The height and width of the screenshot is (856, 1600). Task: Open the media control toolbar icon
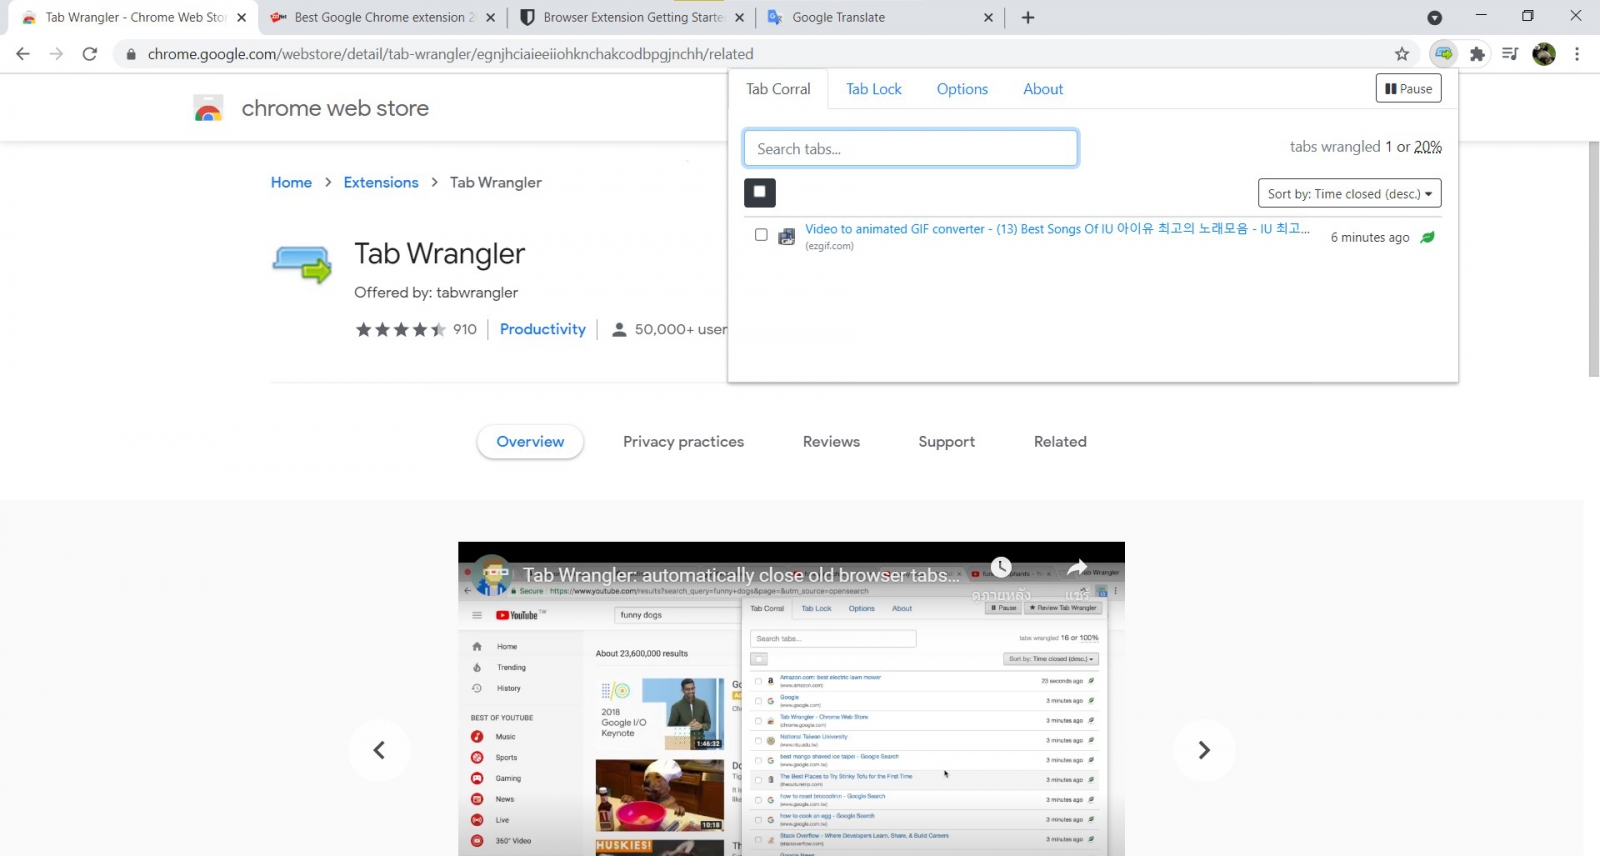[1510, 54]
